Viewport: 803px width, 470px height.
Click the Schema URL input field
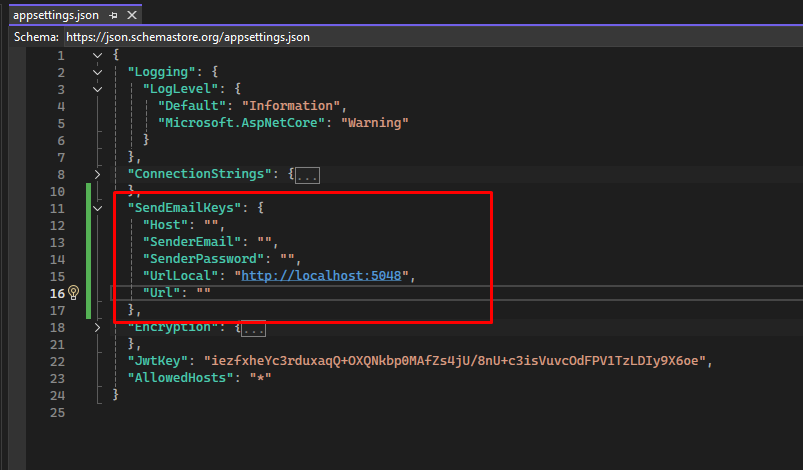click(433, 37)
